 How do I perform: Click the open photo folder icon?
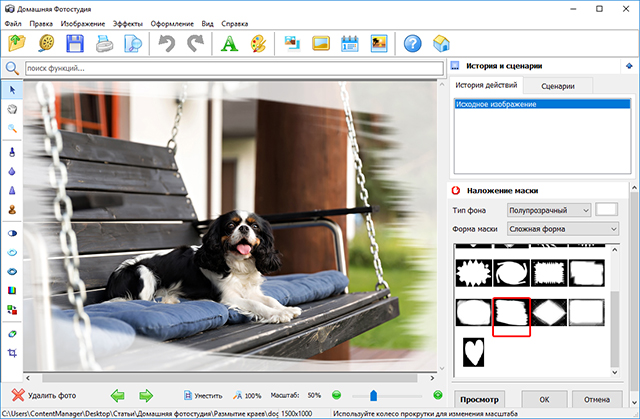[17, 43]
